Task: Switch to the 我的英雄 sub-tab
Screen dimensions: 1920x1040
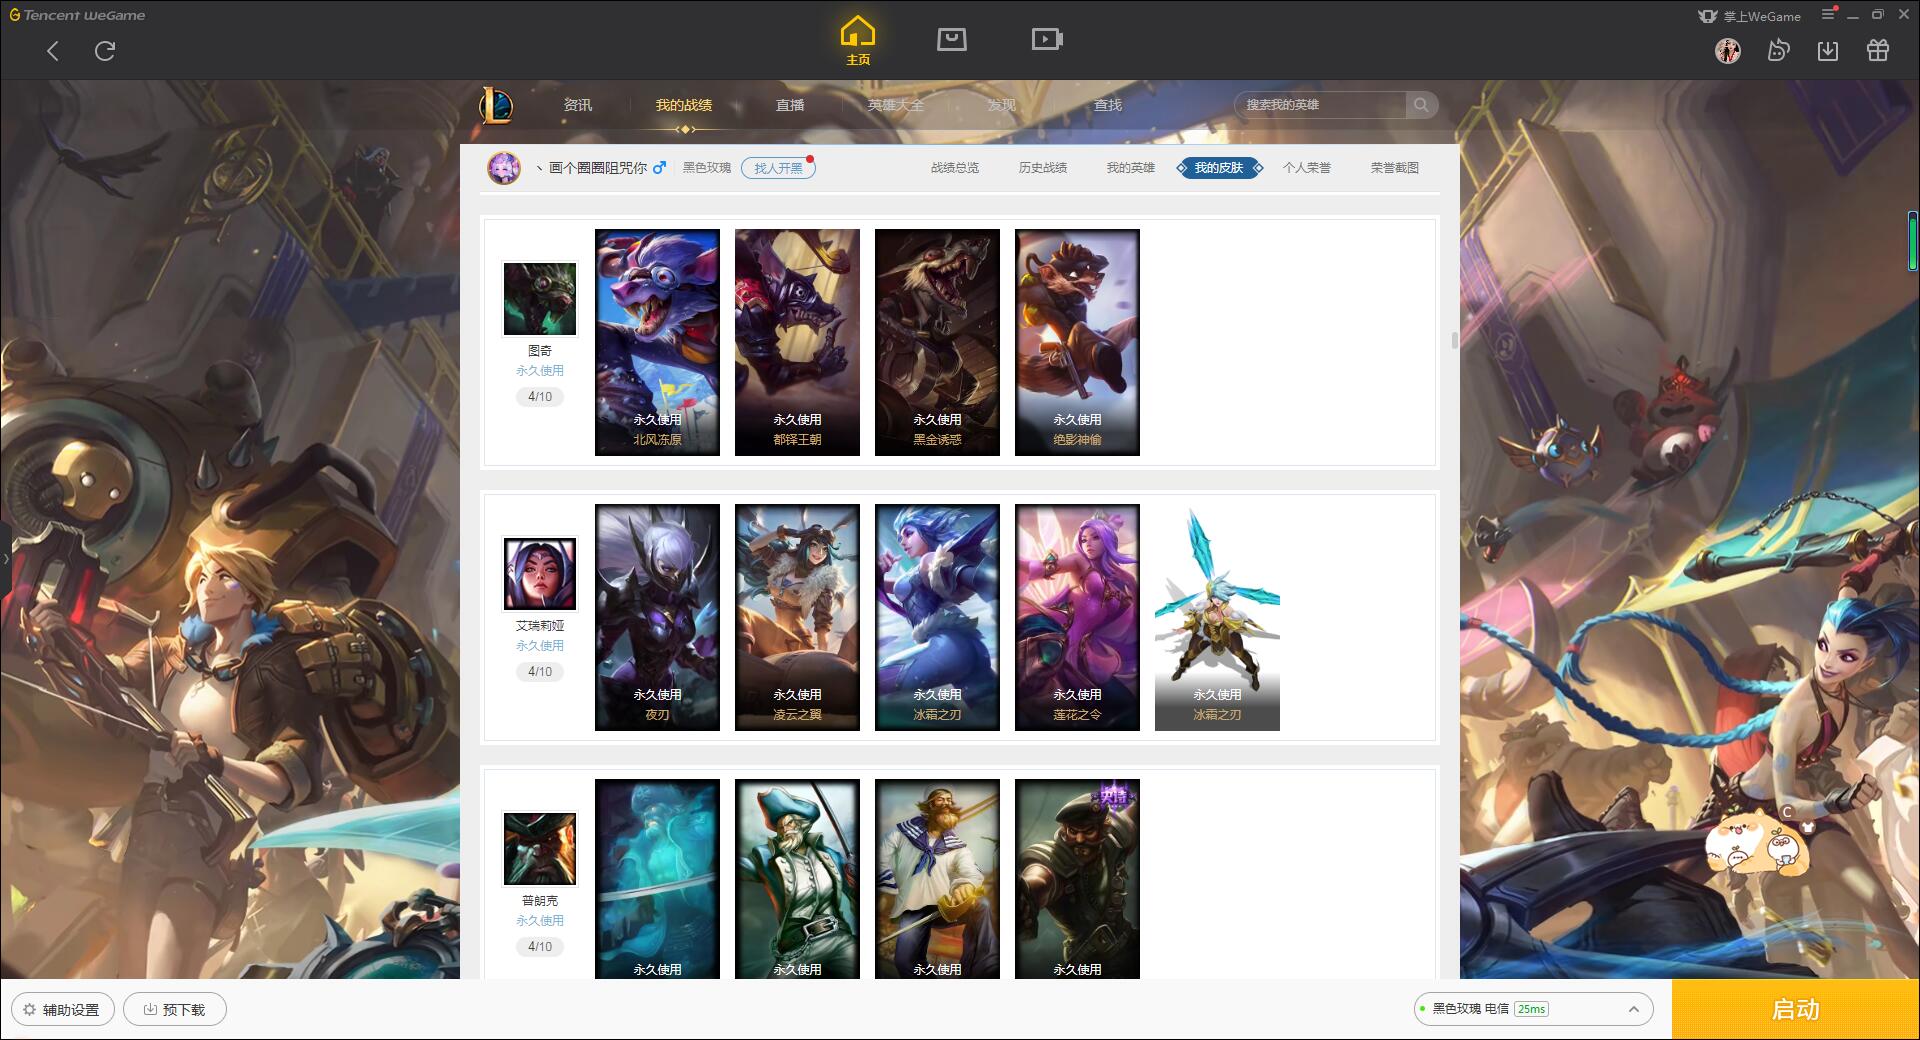Action: point(1131,168)
